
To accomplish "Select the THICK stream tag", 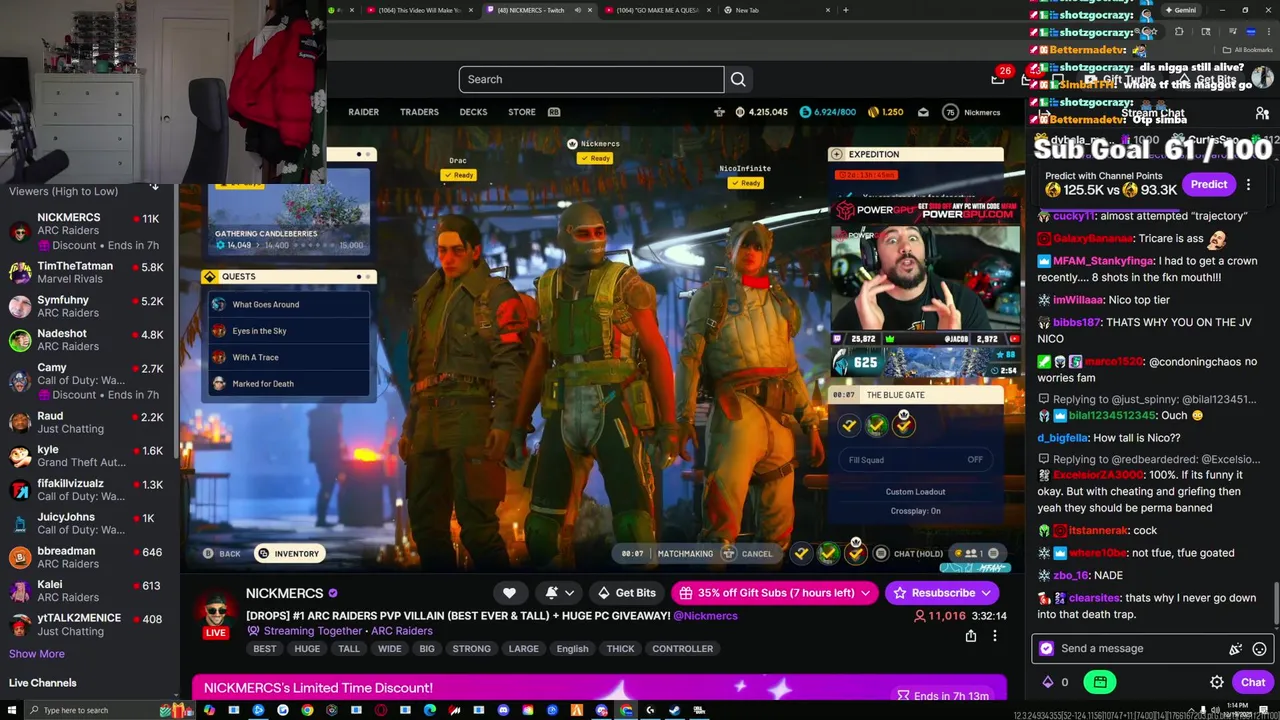I will pos(620,649).
